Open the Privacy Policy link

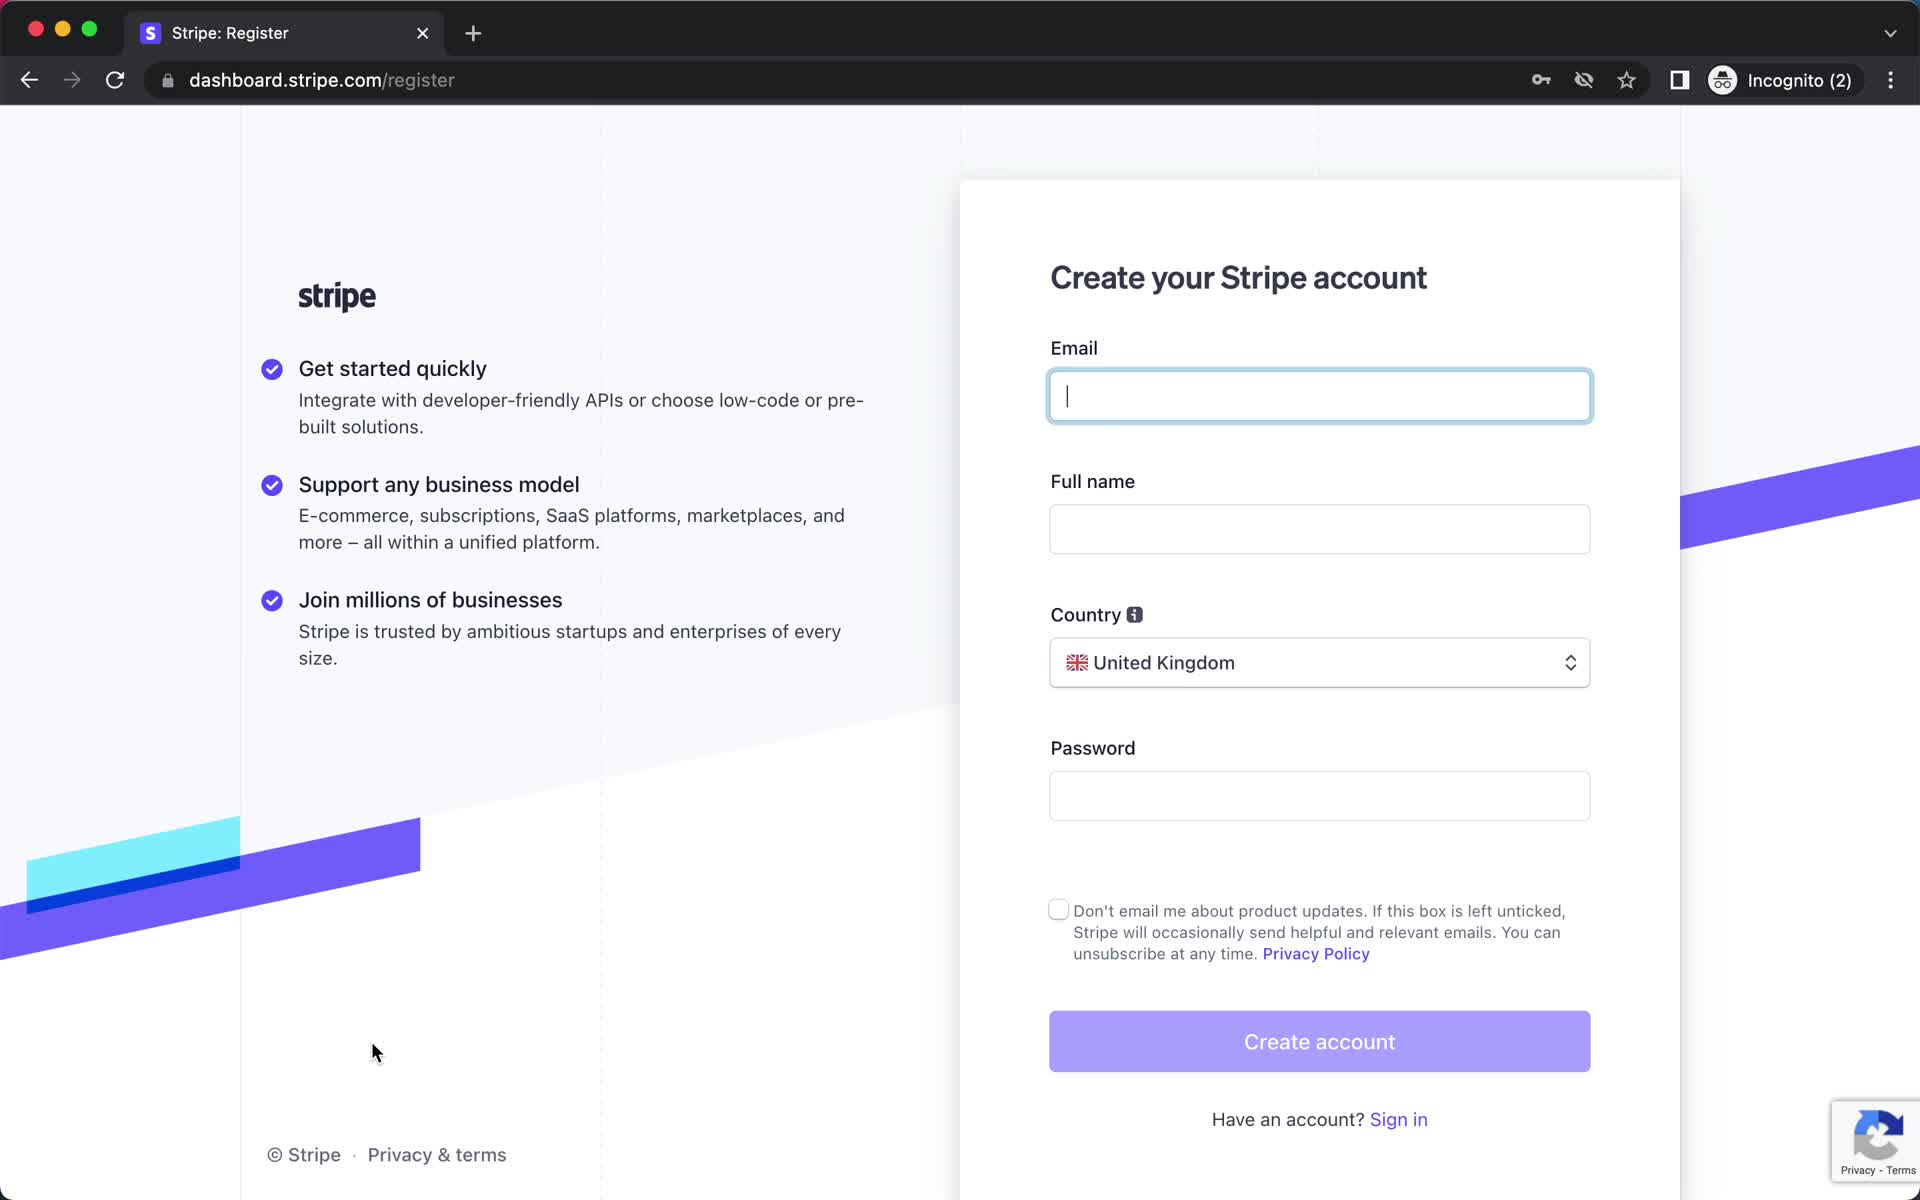pyautogui.click(x=1316, y=954)
